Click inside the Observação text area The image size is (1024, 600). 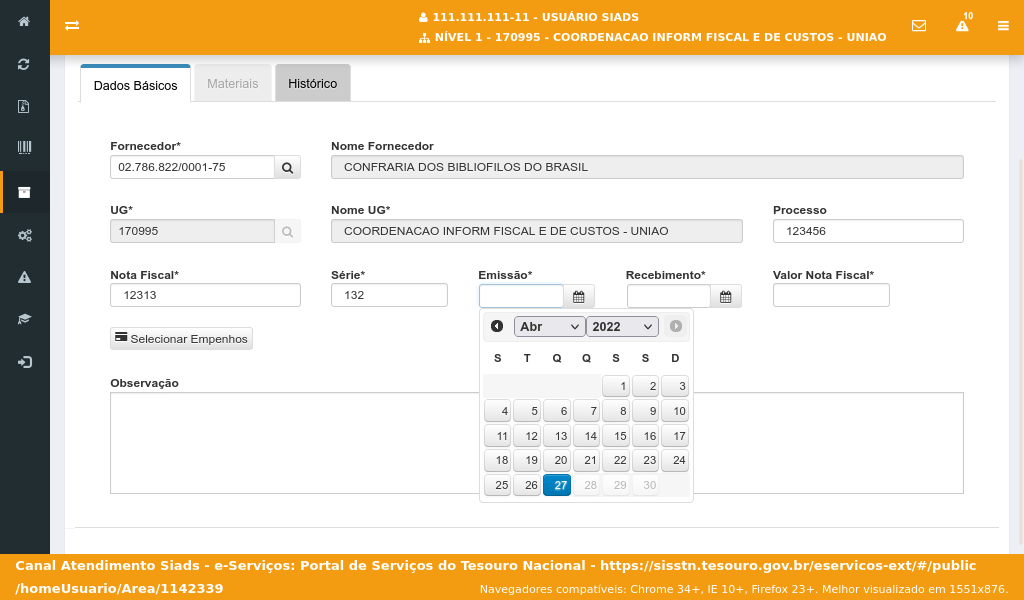pyautogui.click(x=537, y=443)
